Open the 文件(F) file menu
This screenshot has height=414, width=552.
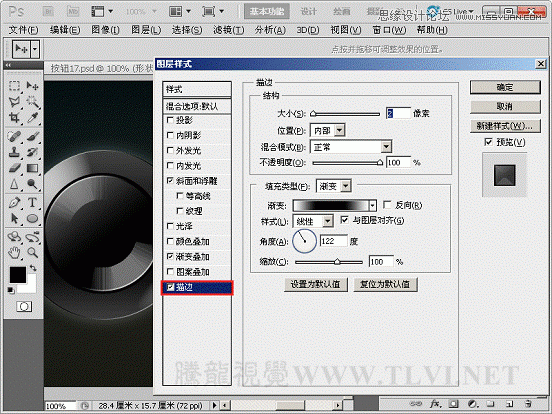(23, 30)
